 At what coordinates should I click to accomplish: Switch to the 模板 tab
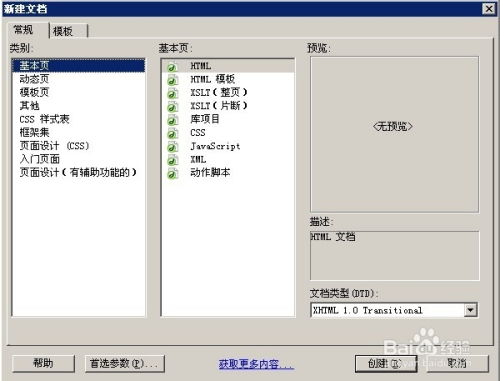[69, 31]
